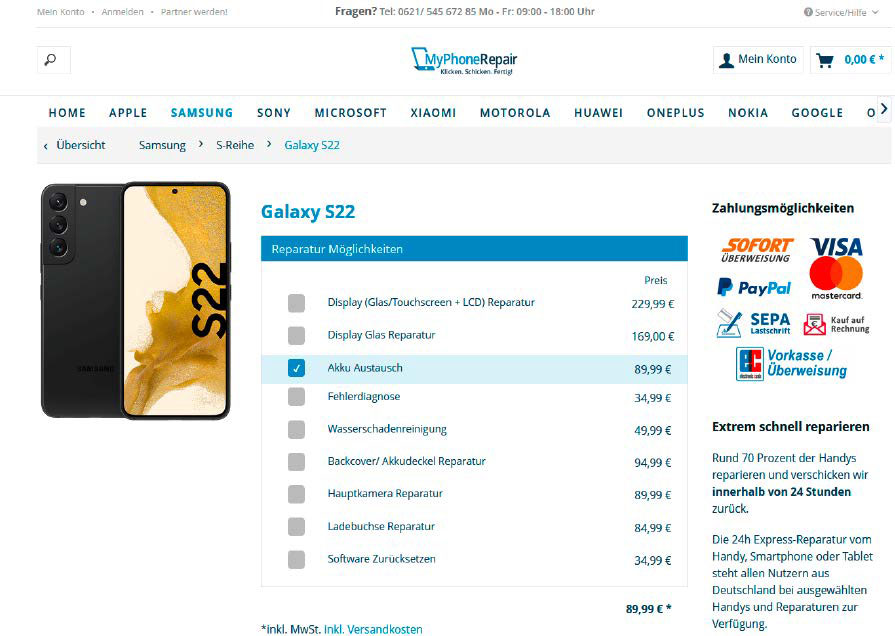Click the Inkl. Versandkosten link

coord(373,629)
